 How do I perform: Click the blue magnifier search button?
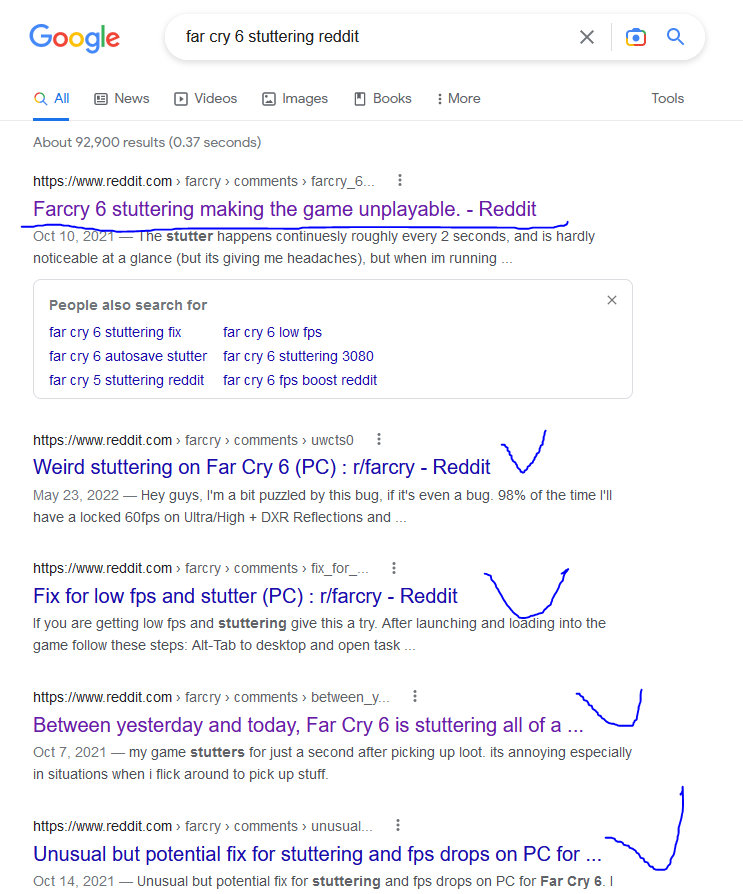point(676,37)
